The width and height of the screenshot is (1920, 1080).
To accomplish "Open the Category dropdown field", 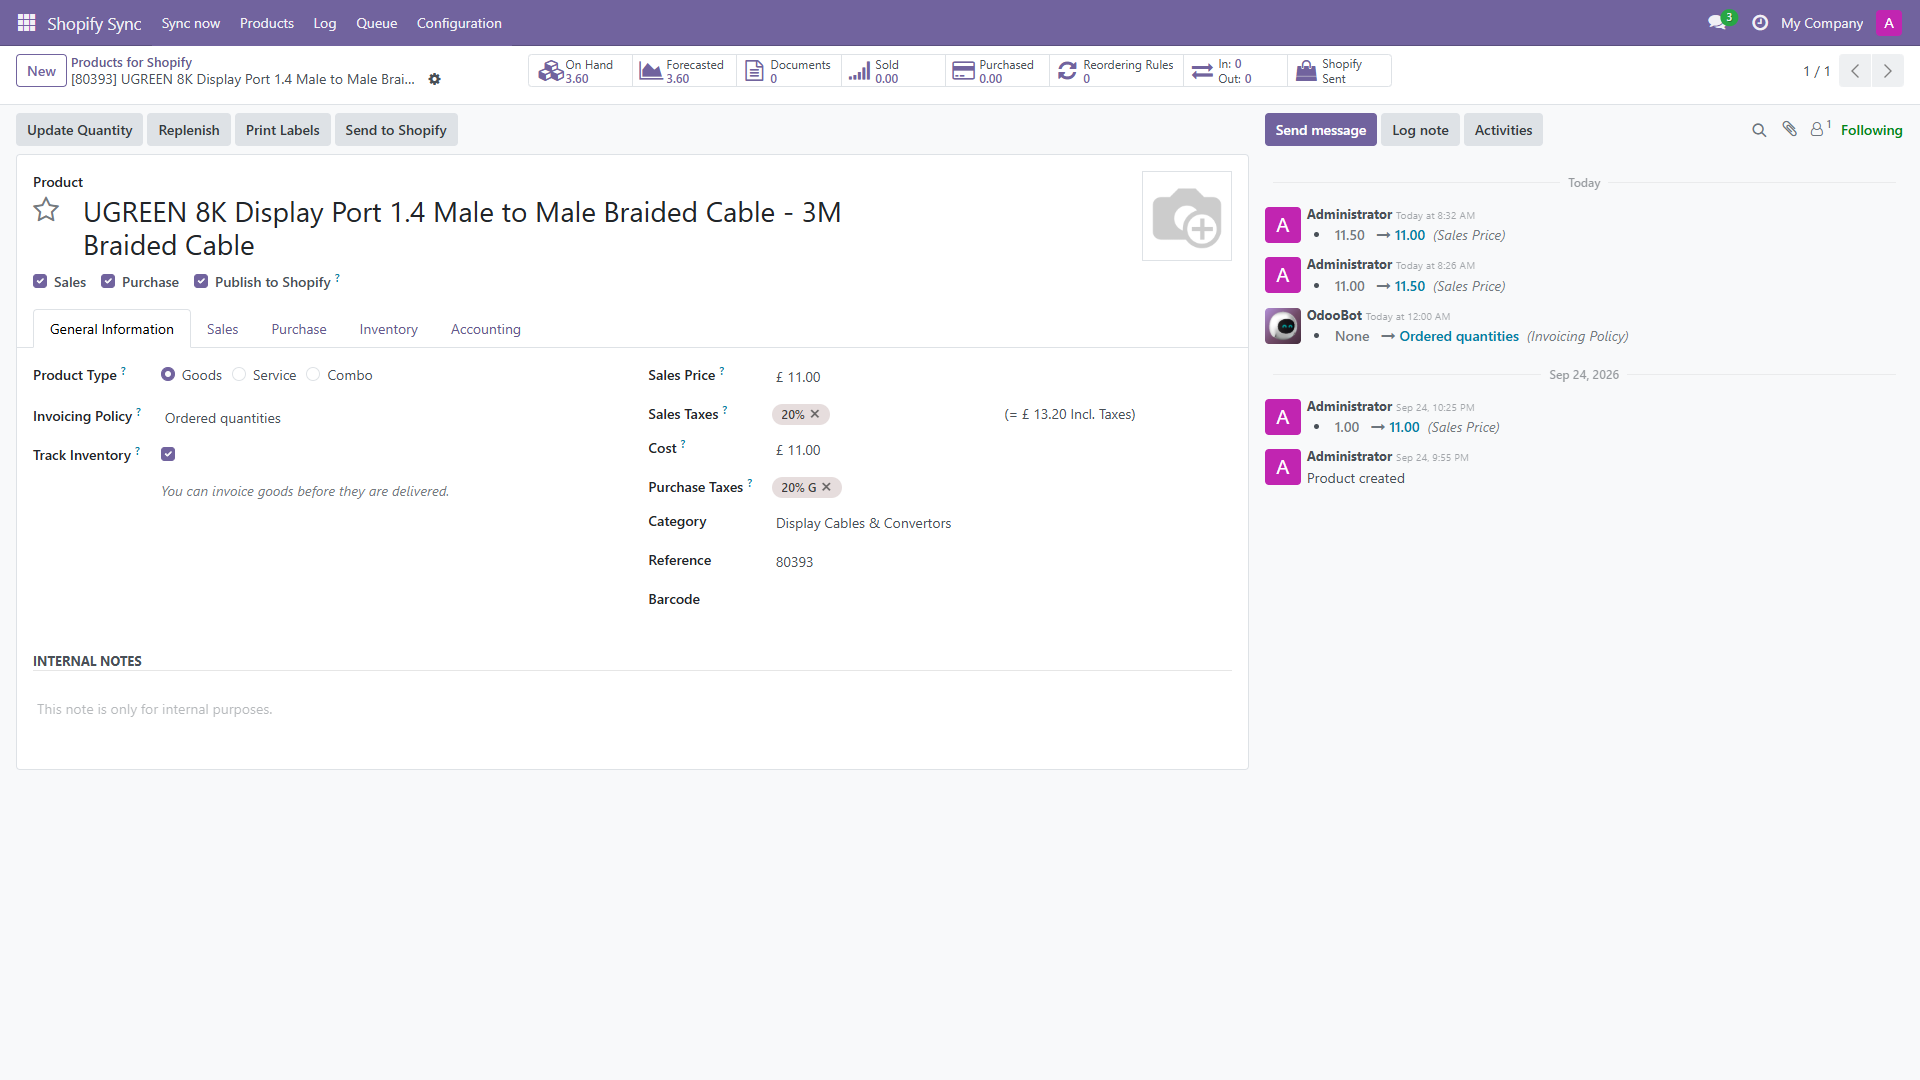I will [1003, 523].
